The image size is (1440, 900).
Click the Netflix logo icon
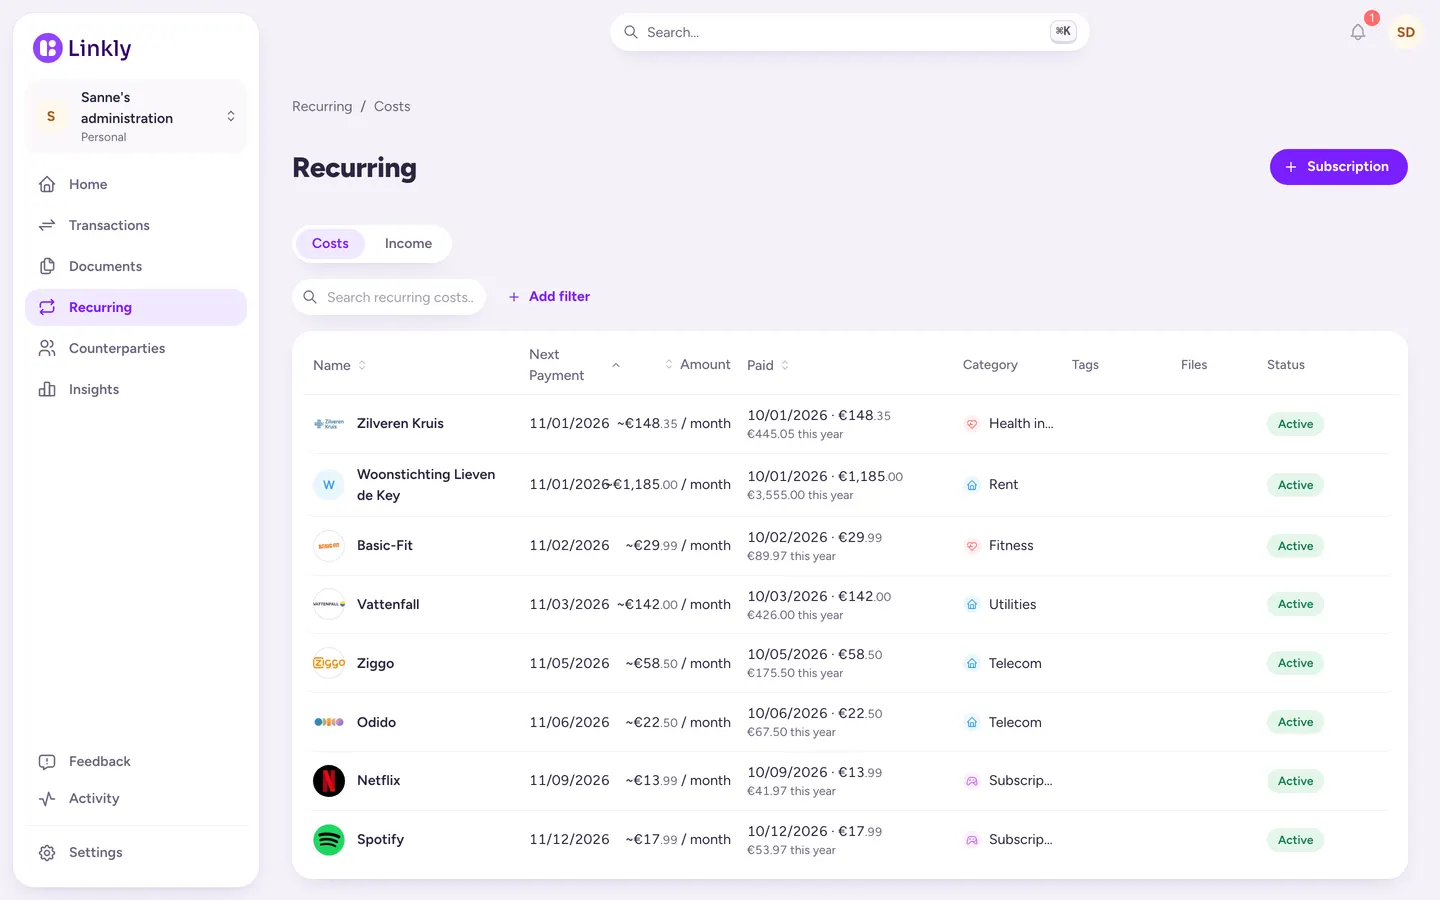click(329, 781)
